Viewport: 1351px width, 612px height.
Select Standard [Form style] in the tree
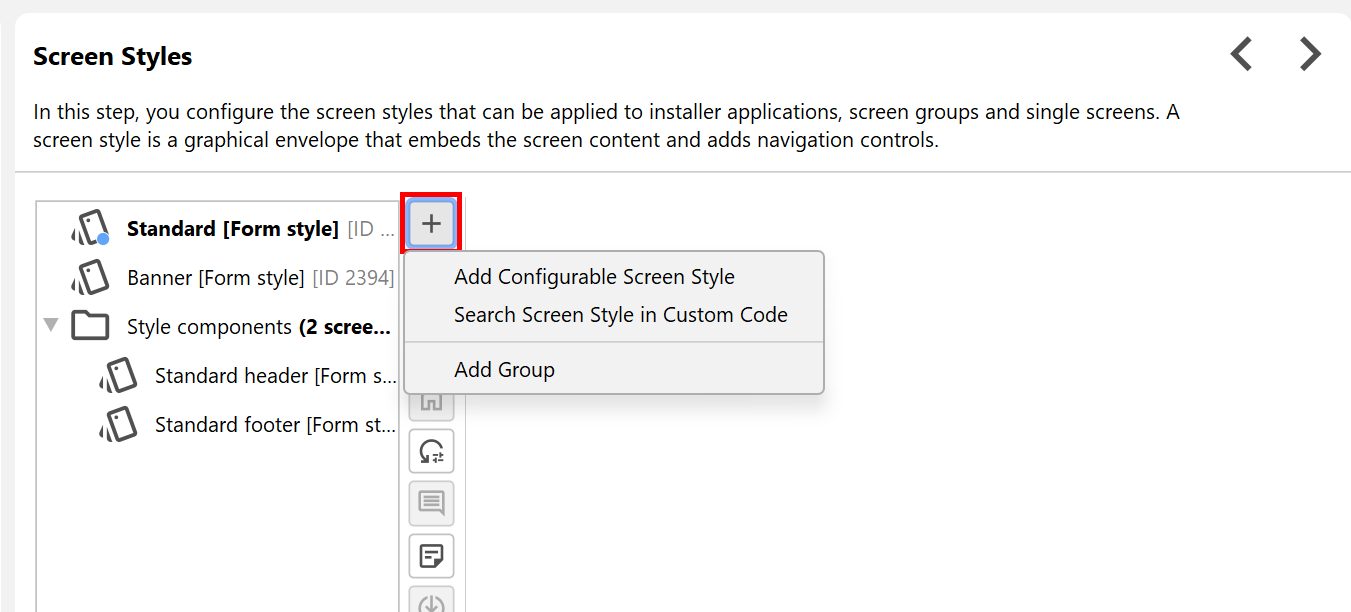[232, 229]
